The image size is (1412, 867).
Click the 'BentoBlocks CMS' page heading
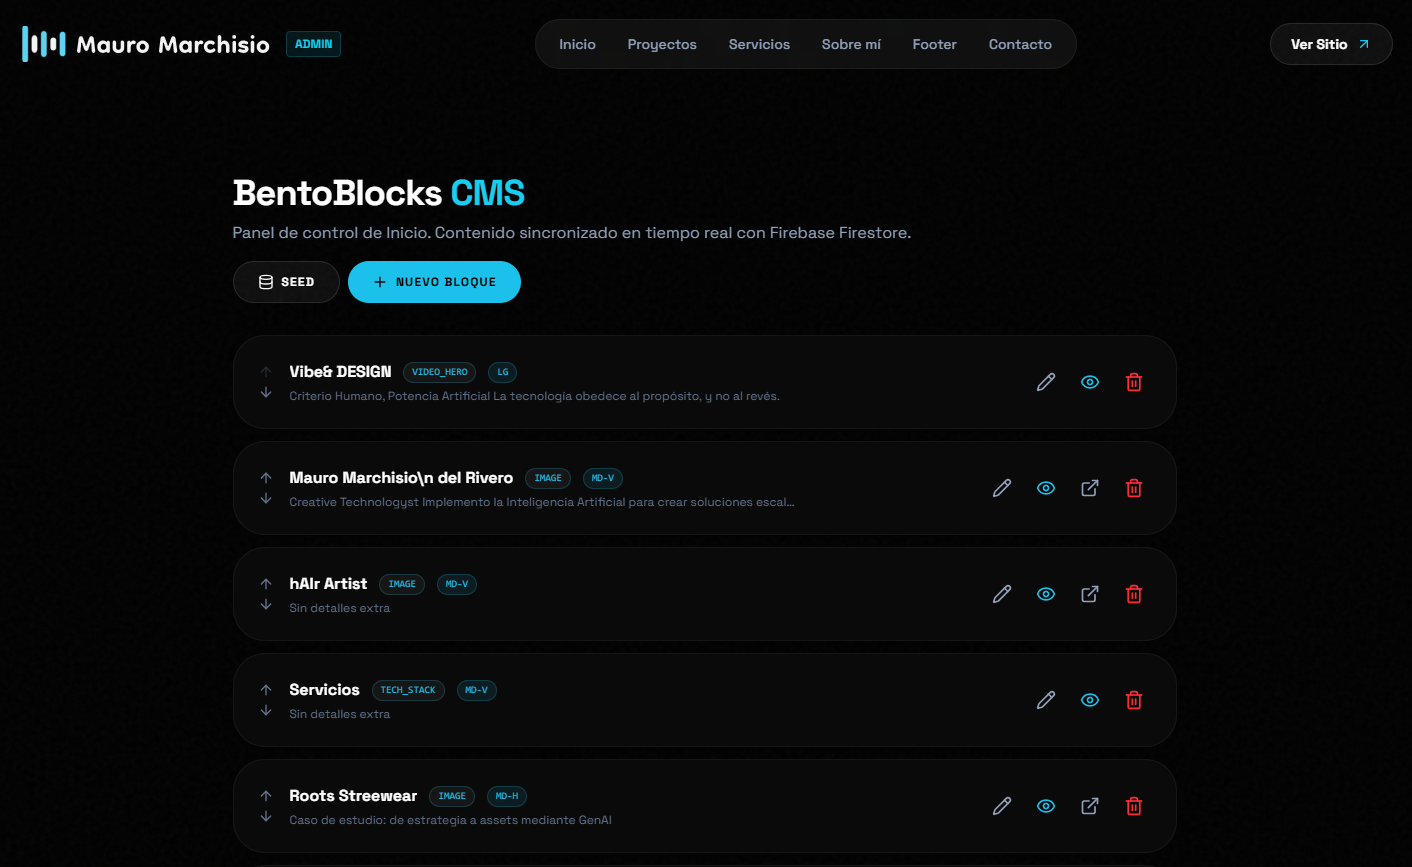click(379, 193)
